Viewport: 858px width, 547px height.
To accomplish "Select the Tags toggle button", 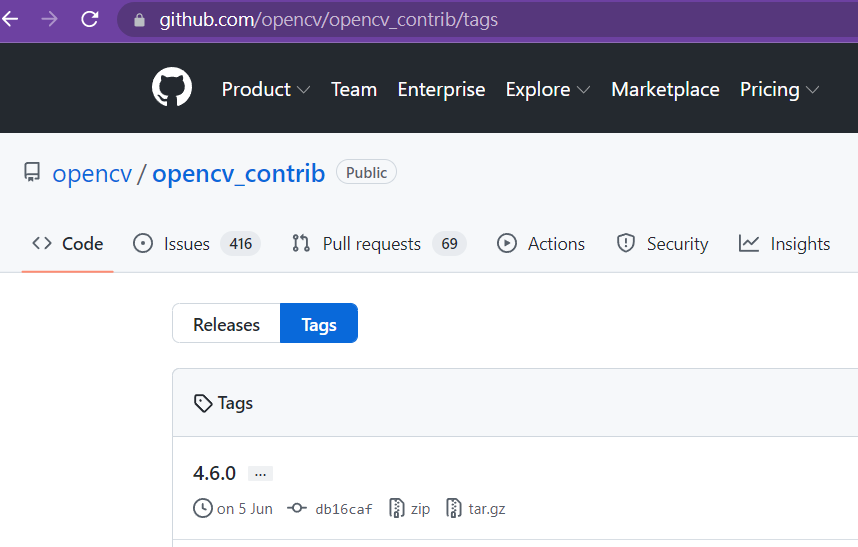I will tap(319, 324).
